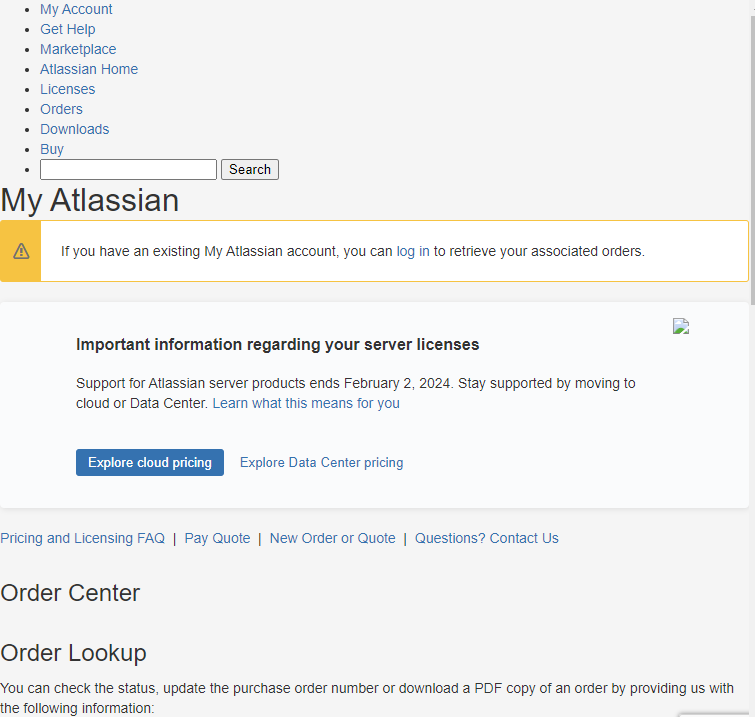This screenshot has height=717, width=755.
Task: Open Pricing and Licensing FAQ
Action: coord(82,538)
